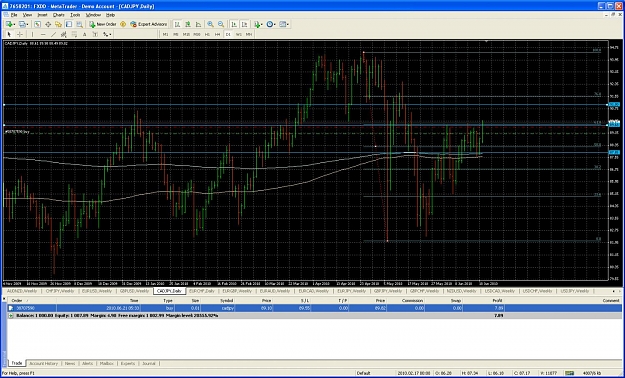Switch chart to M30 timeframe
The width and height of the screenshot is (625, 378).
(197, 34)
